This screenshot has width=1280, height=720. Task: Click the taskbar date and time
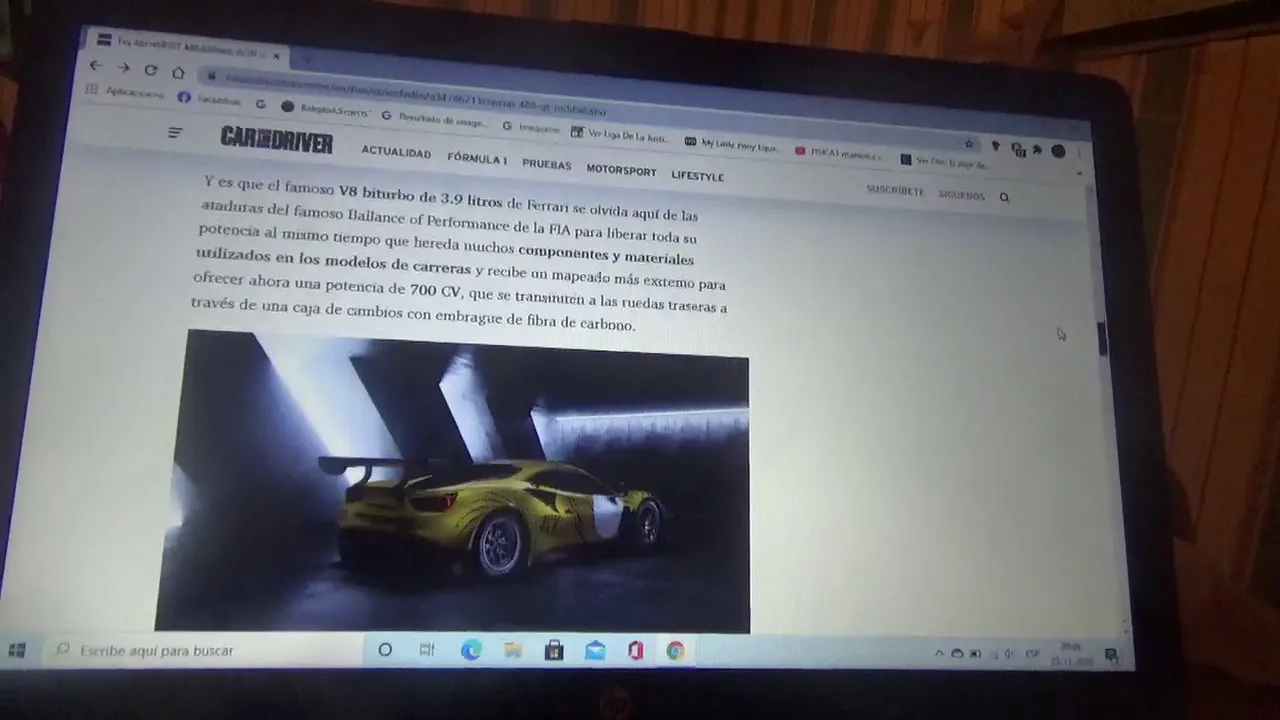pyautogui.click(x=1071, y=654)
